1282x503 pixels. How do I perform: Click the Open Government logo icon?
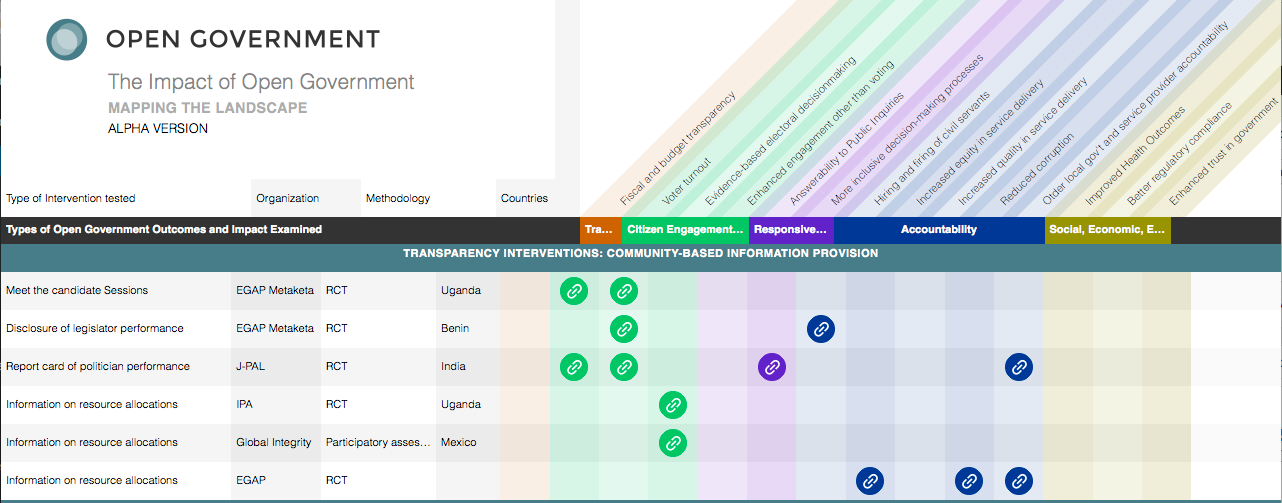68,39
